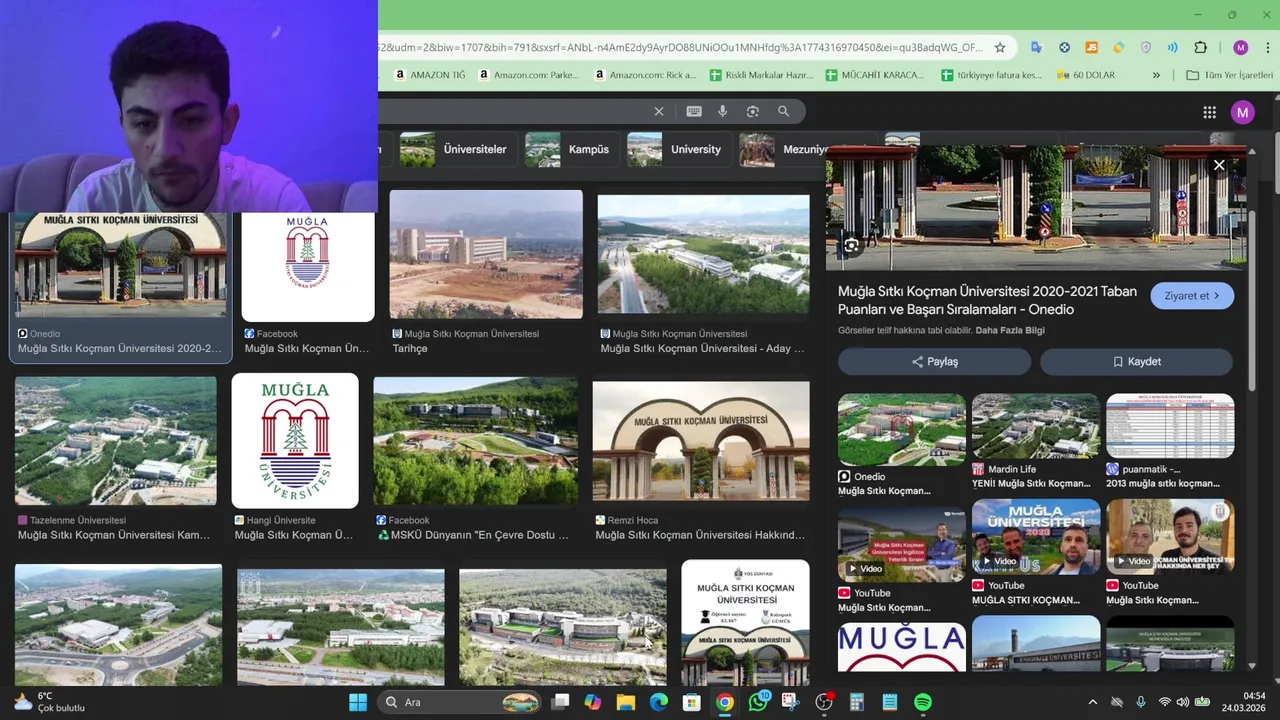This screenshot has width=1280, height=720.
Task: Clear the Google search box text
Action: (658, 111)
